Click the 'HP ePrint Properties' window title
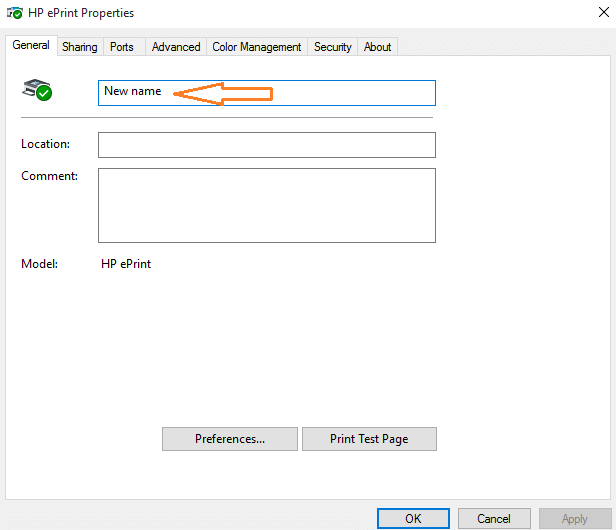This screenshot has width=616, height=530. [81, 13]
